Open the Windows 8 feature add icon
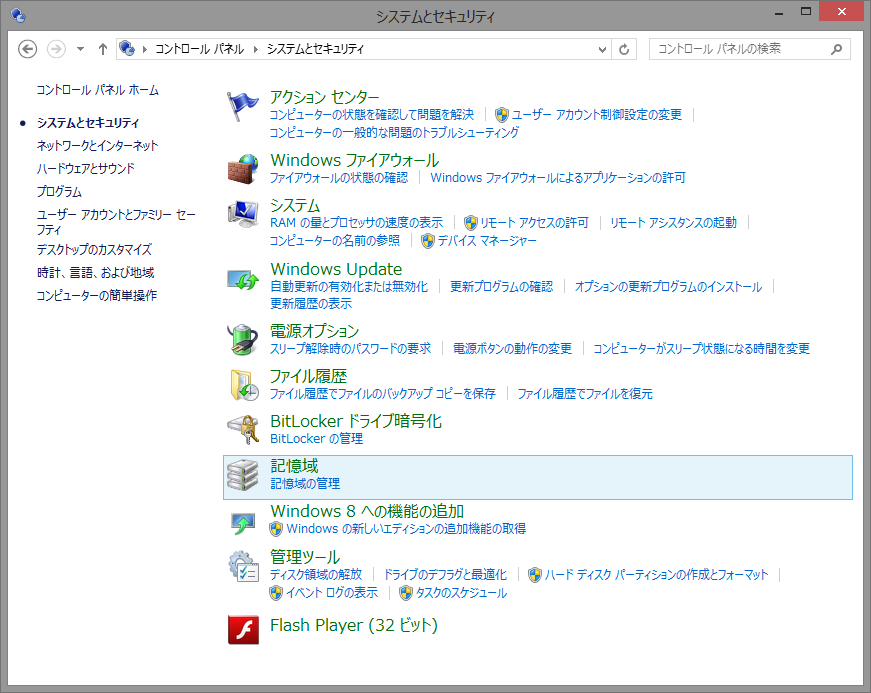The height and width of the screenshot is (693, 871). coord(243,523)
